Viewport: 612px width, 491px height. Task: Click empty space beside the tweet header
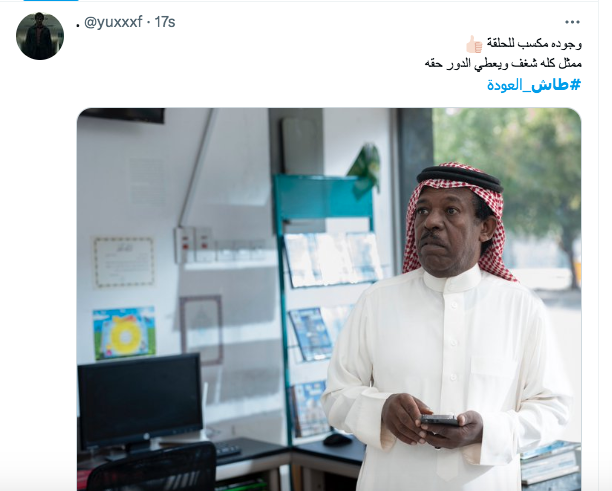tap(351, 22)
